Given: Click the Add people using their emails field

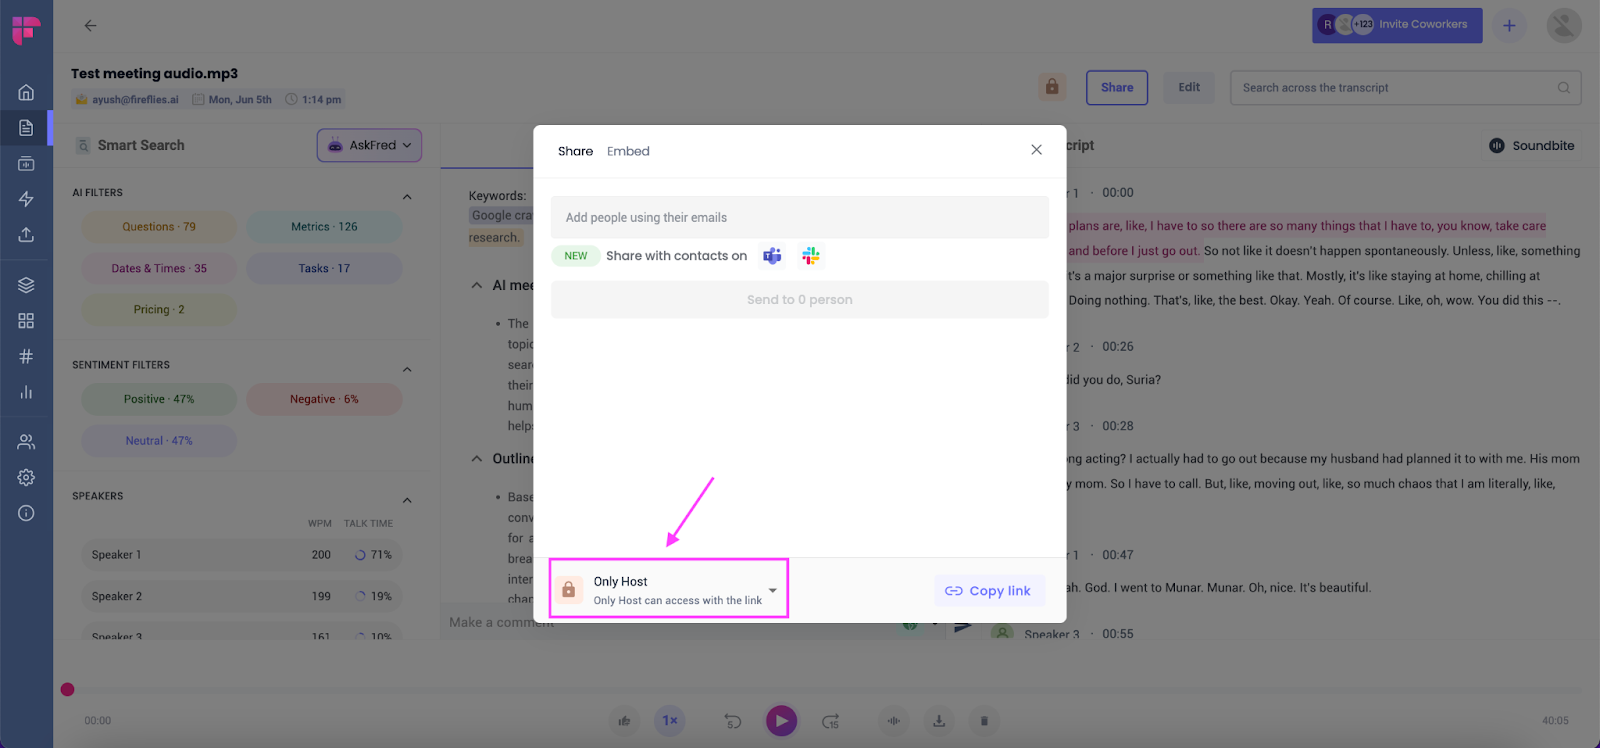Looking at the screenshot, I should (799, 217).
